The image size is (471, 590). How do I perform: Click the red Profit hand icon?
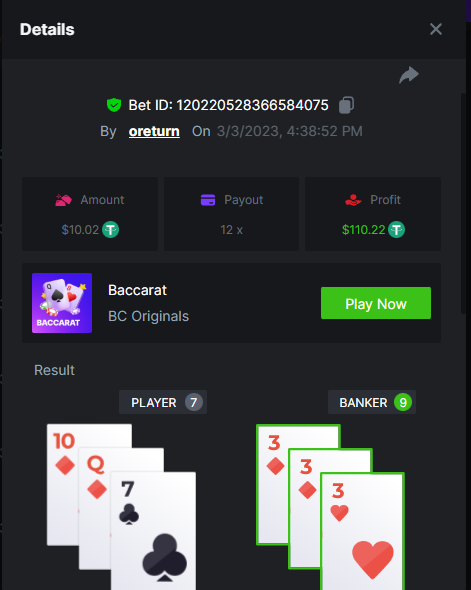click(353, 200)
